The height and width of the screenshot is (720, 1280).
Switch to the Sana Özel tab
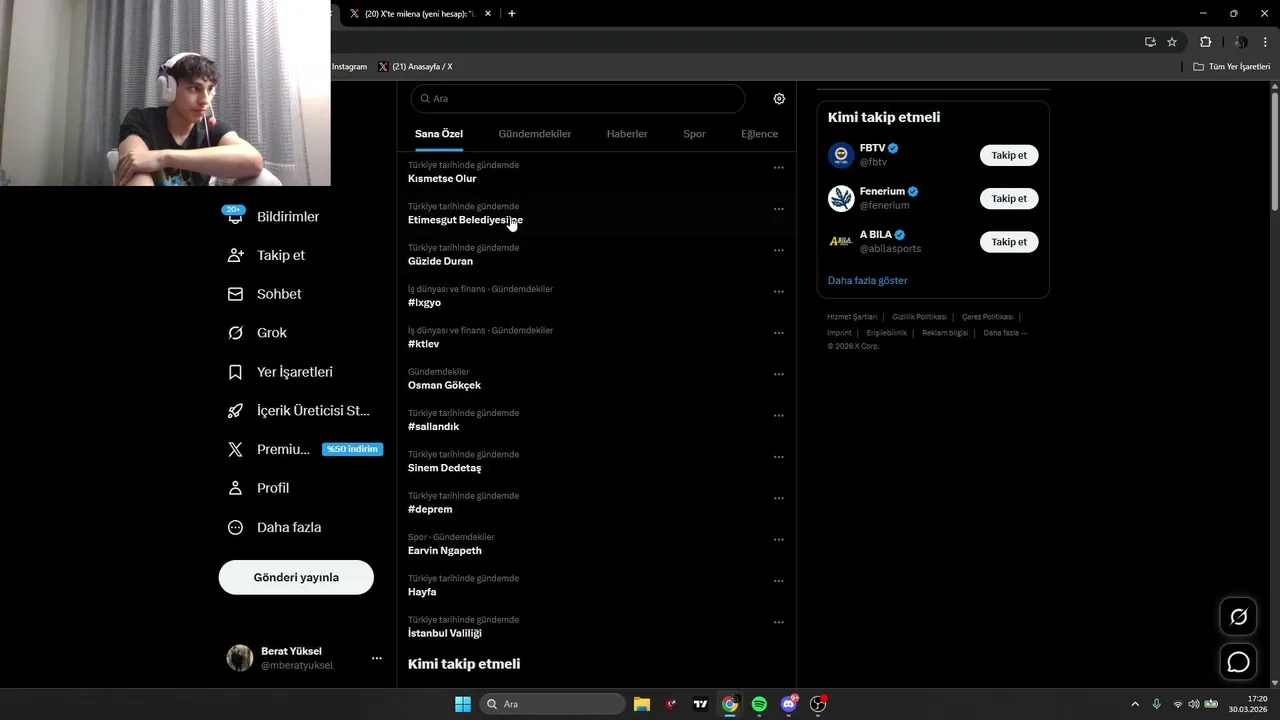[439, 134]
